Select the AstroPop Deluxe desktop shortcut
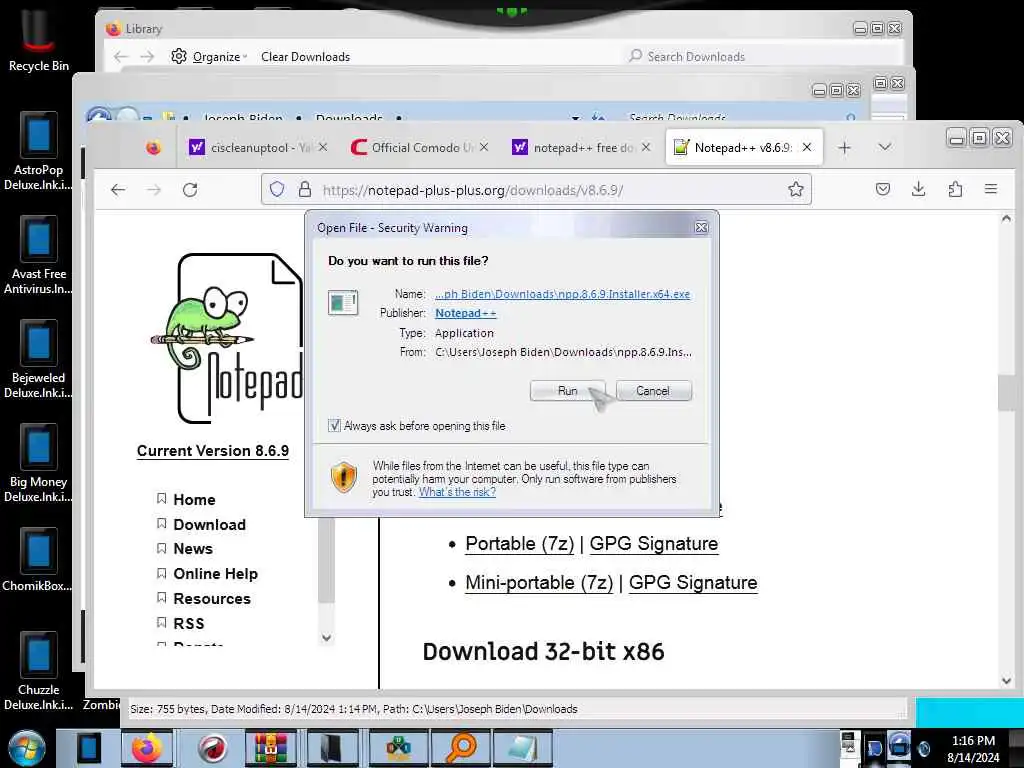This screenshot has height=768, width=1024. point(39,152)
